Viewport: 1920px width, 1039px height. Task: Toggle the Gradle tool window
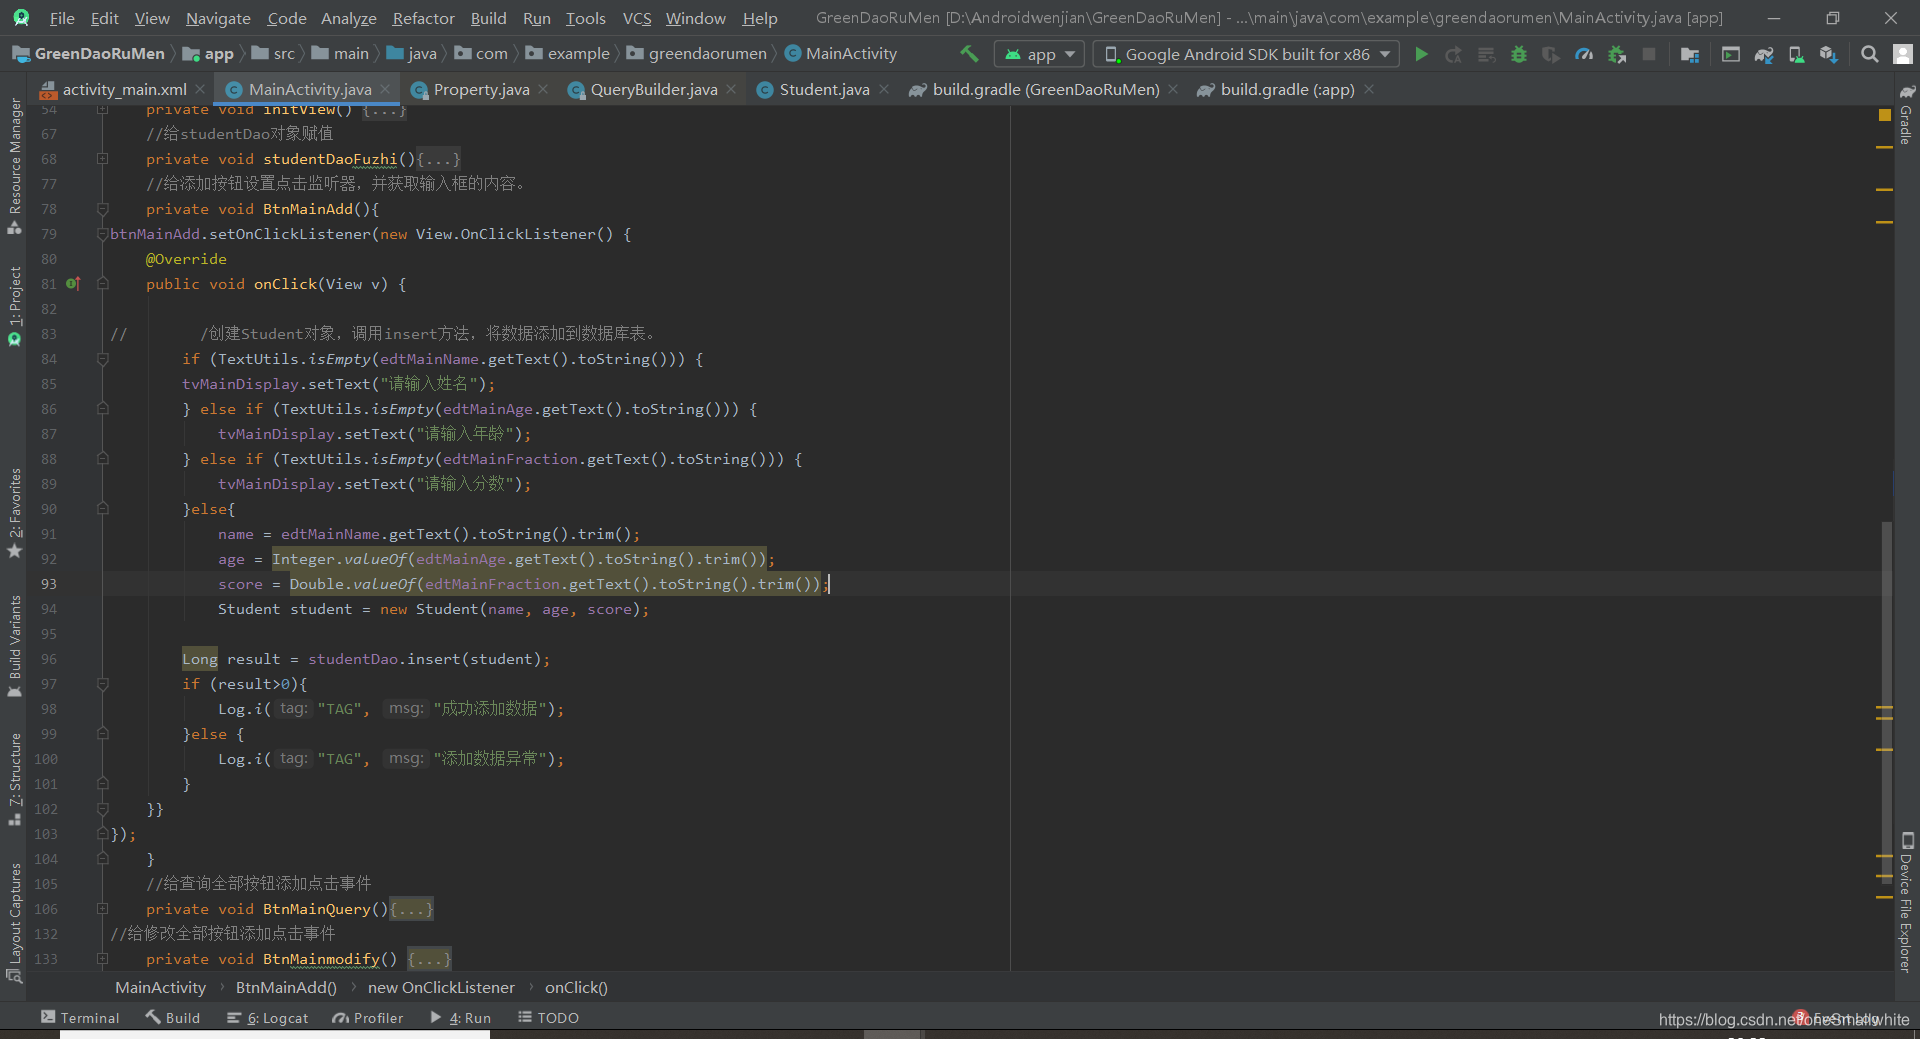point(1906,115)
